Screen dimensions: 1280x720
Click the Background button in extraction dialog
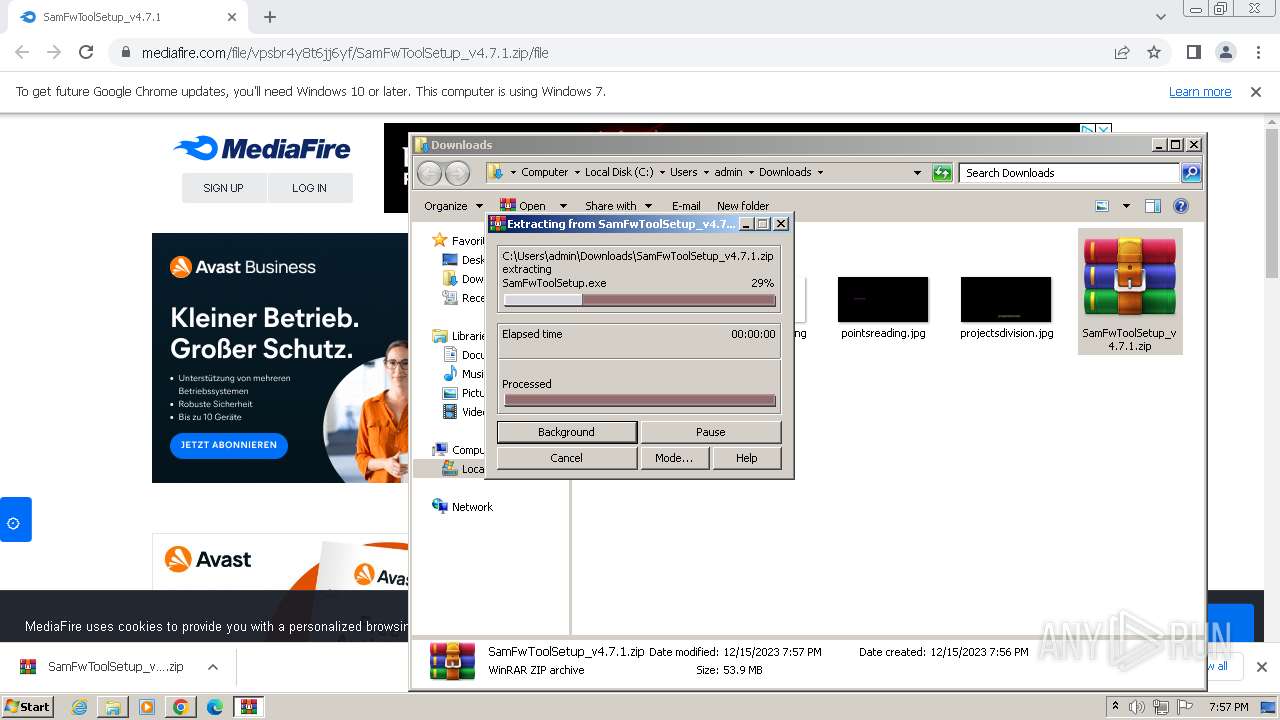click(566, 432)
